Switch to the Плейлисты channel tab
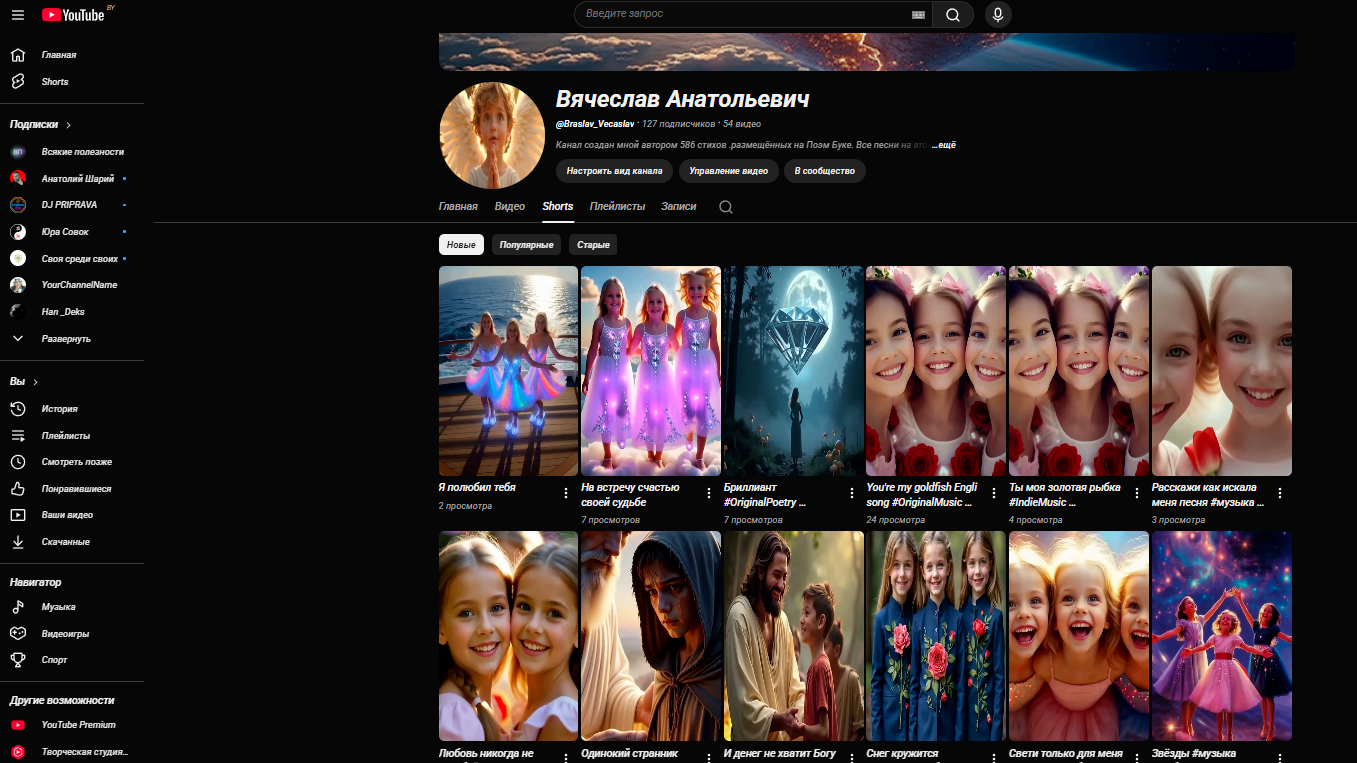 pos(617,207)
